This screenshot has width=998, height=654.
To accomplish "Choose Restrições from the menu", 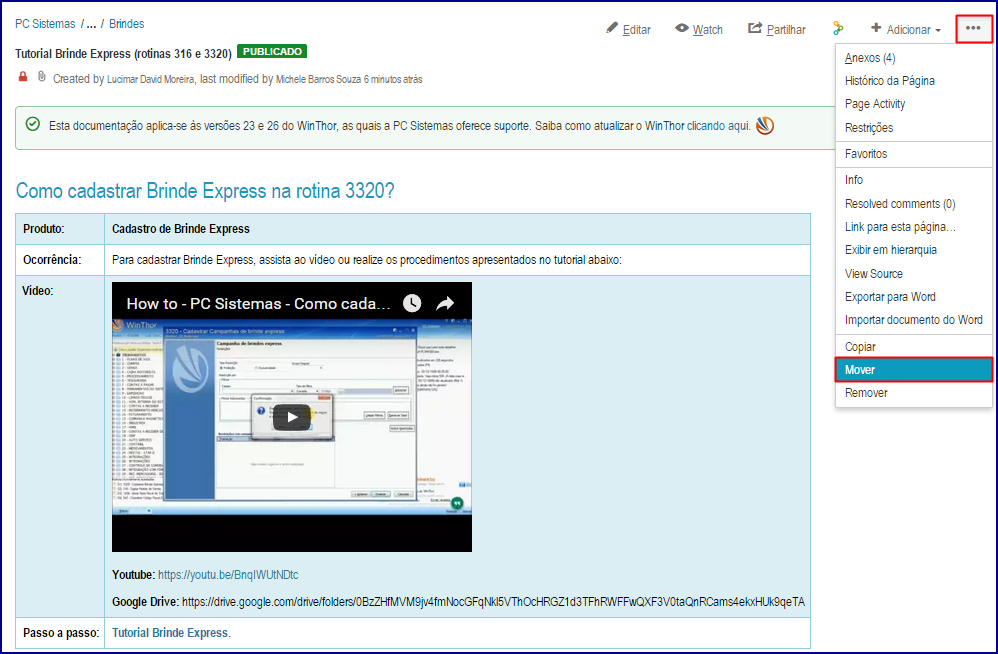I will [913, 127].
